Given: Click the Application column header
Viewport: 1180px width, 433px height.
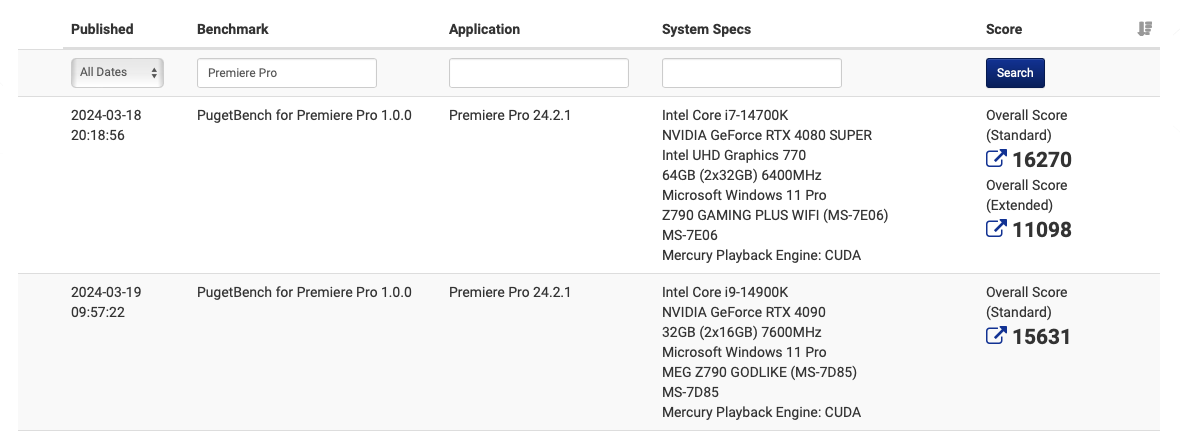Looking at the screenshot, I should [484, 29].
